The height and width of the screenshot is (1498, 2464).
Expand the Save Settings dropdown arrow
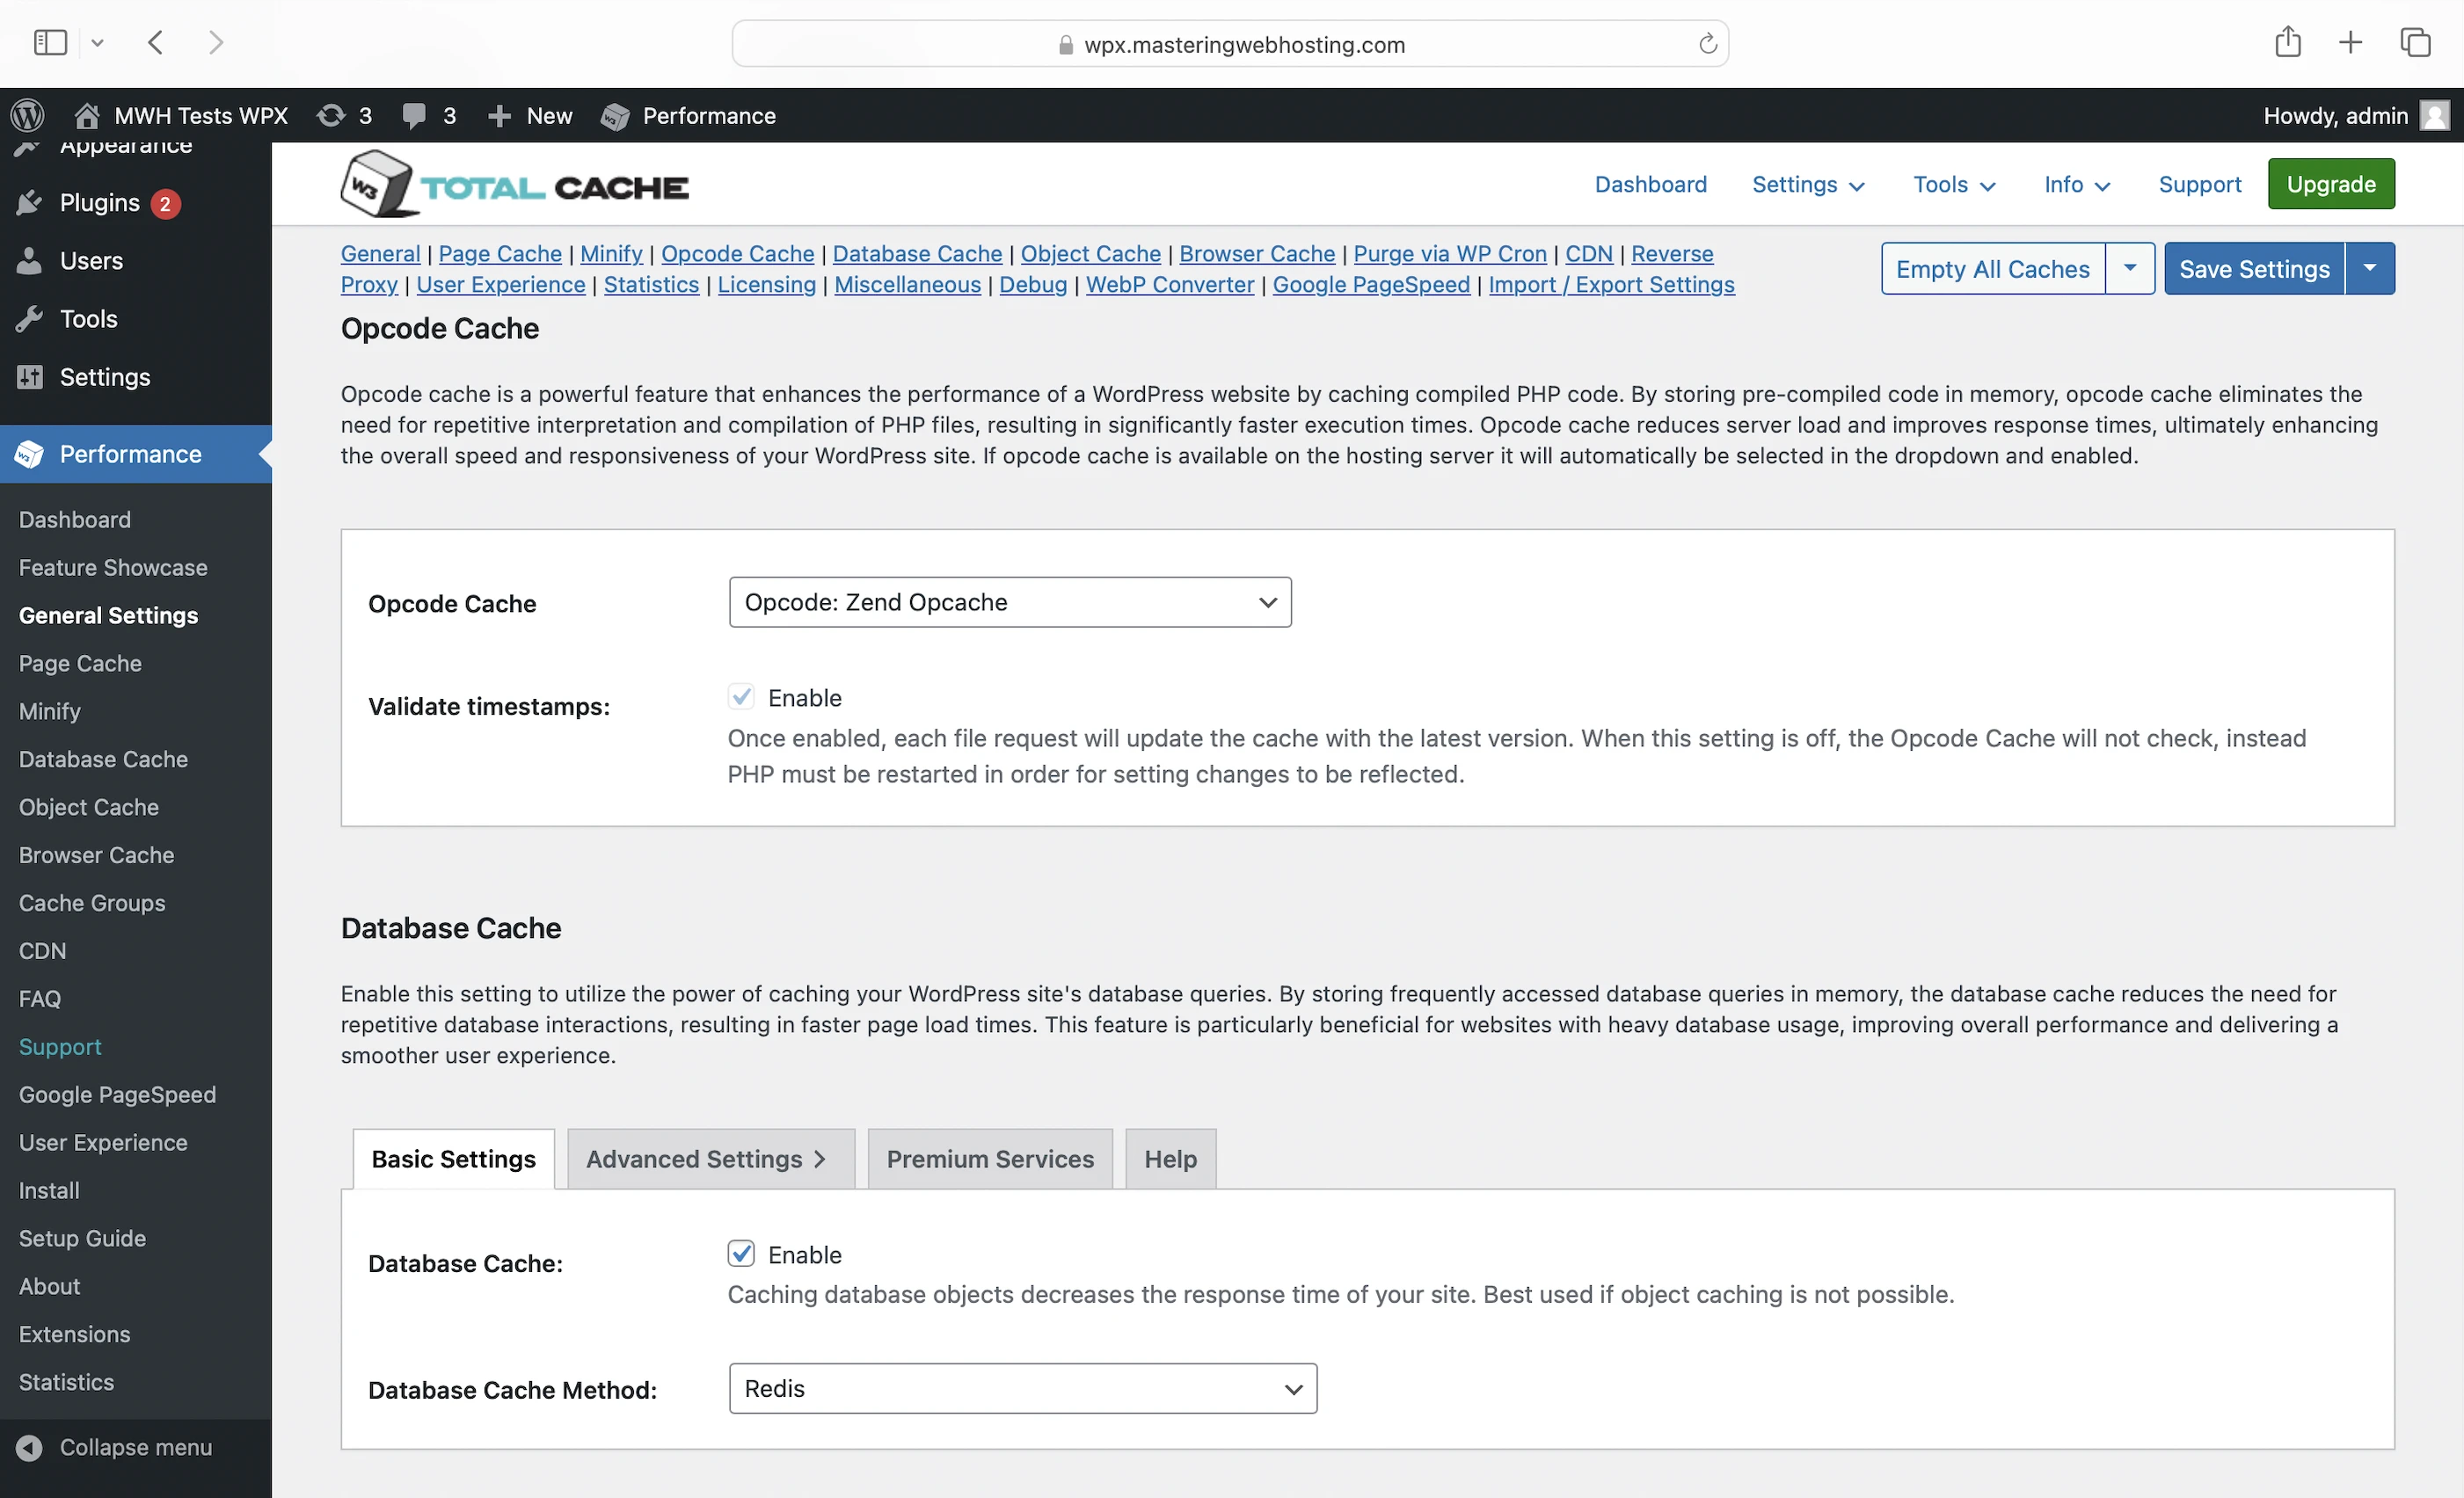2369,268
